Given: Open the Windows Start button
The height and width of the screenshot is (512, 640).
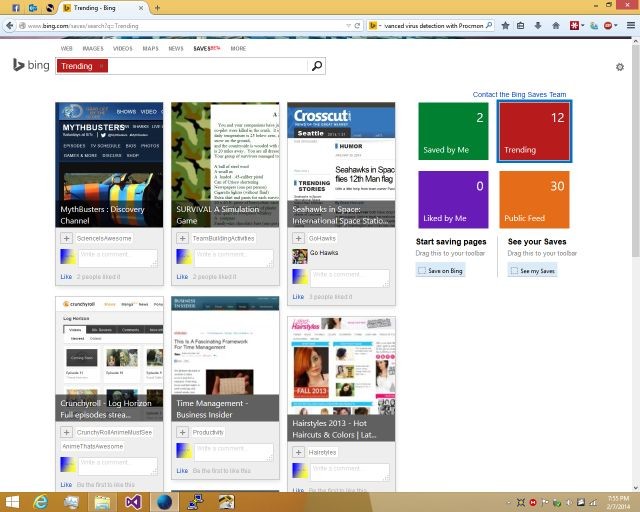Looking at the screenshot, I should [x=12, y=502].
